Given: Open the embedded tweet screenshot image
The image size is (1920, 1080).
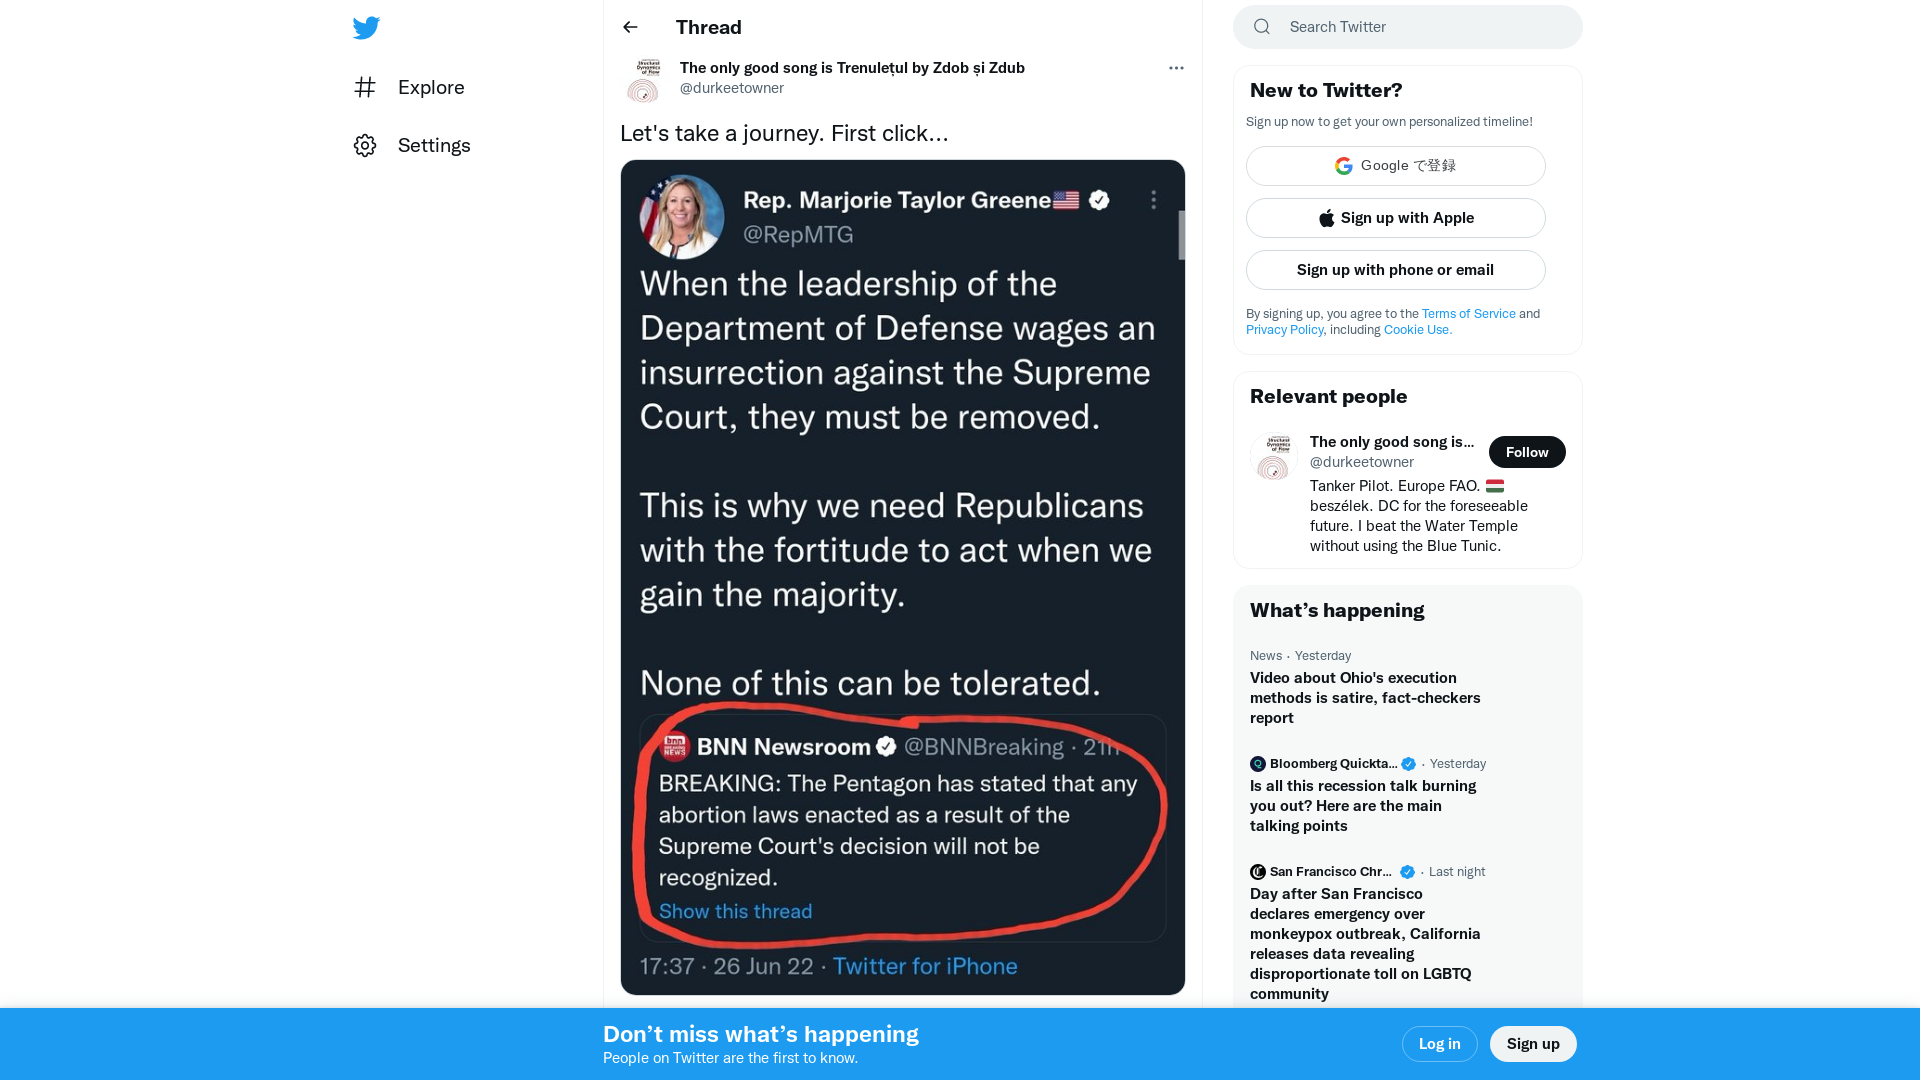Looking at the screenshot, I should tap(902, 577).
